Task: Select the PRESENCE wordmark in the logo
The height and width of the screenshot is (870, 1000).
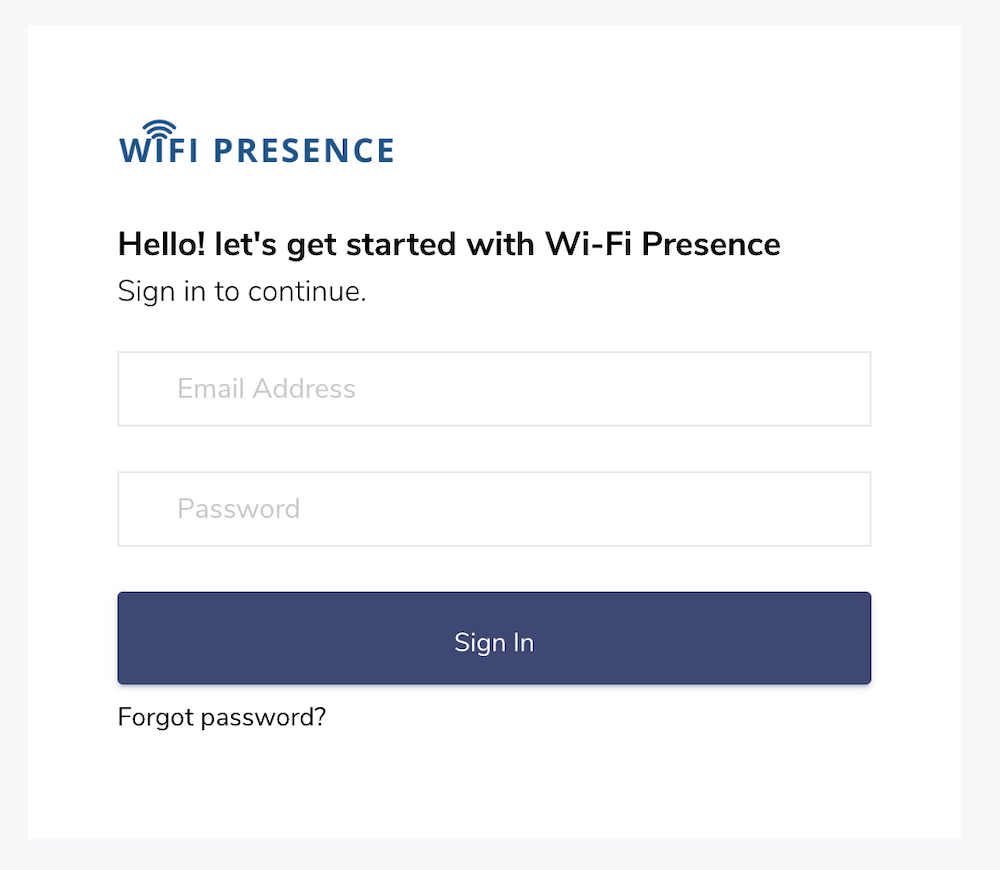Action: tap(304, 151)
